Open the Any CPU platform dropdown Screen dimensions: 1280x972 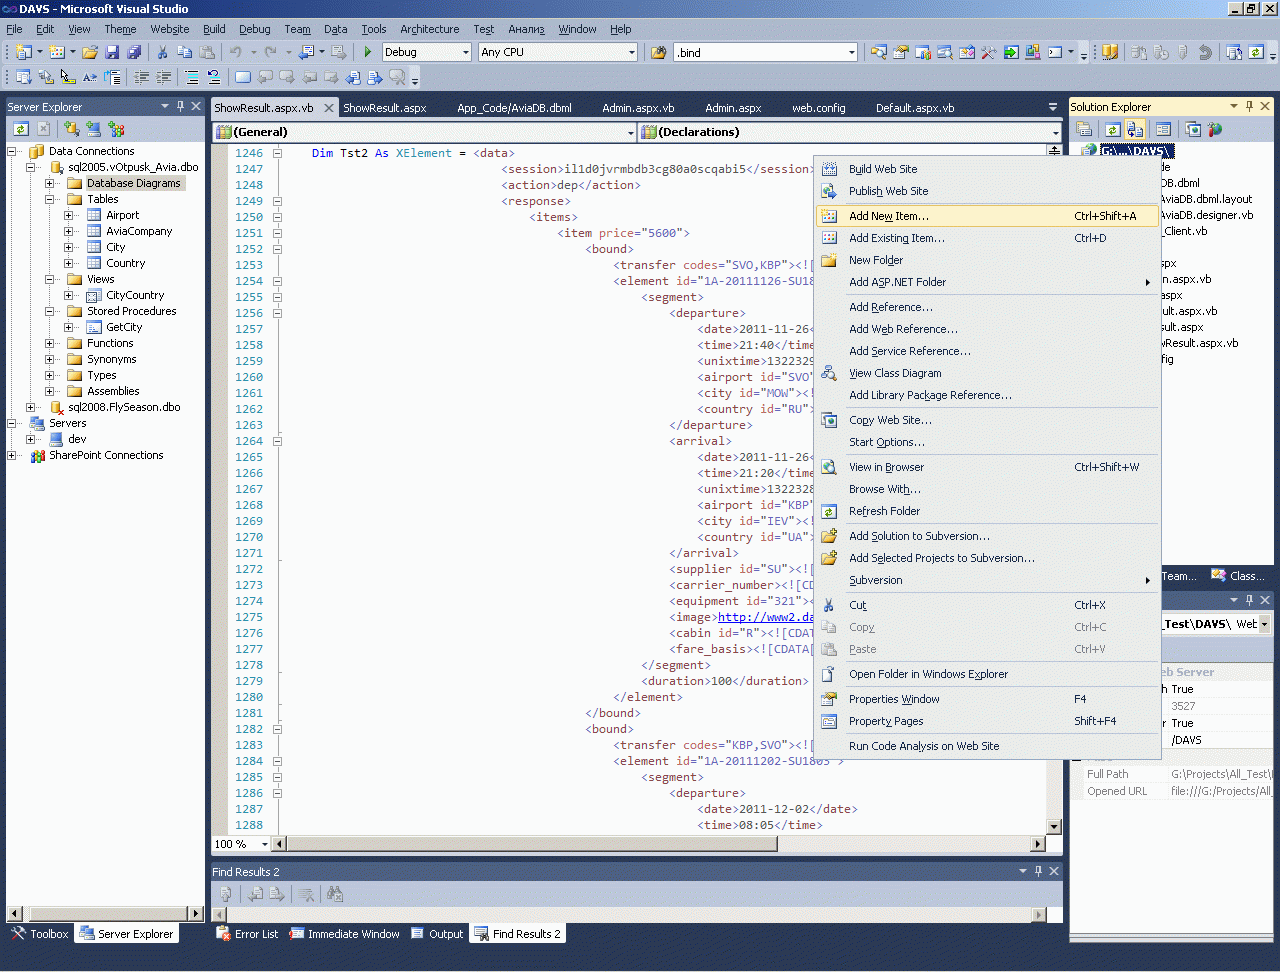631,52
